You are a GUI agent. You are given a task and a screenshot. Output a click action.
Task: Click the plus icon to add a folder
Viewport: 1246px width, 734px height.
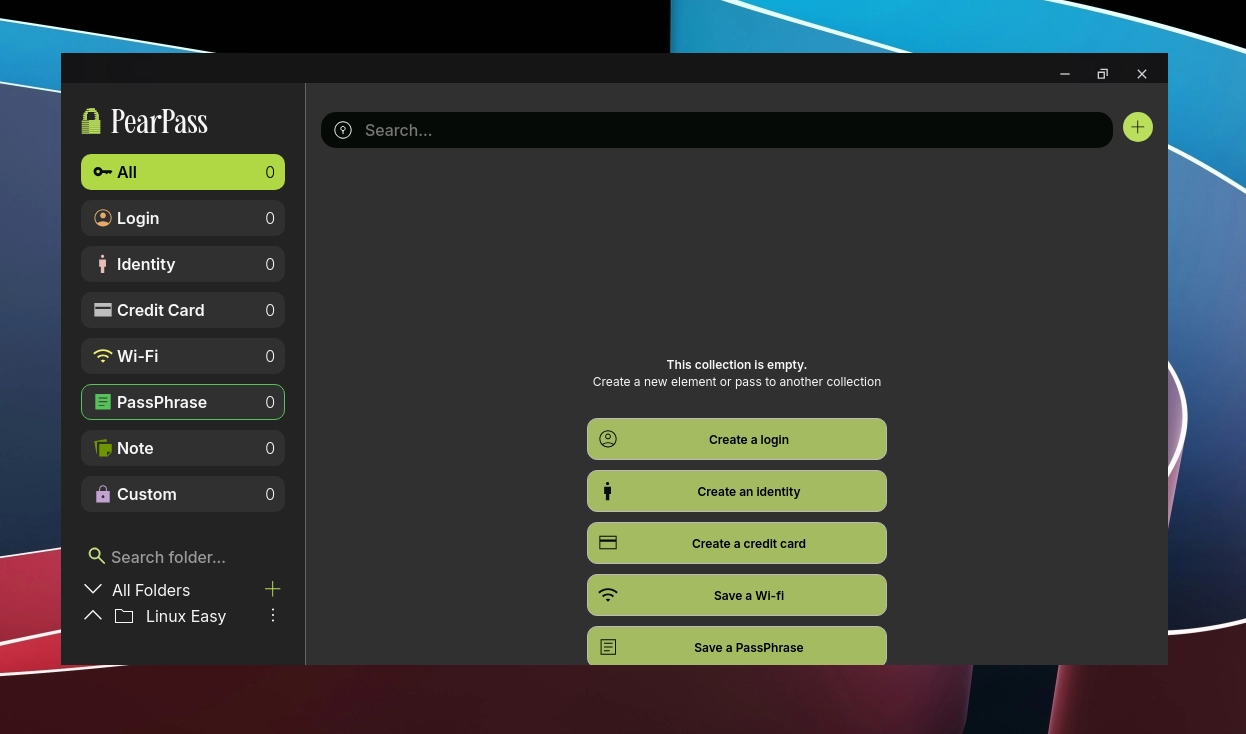click(x=272, y=589)
